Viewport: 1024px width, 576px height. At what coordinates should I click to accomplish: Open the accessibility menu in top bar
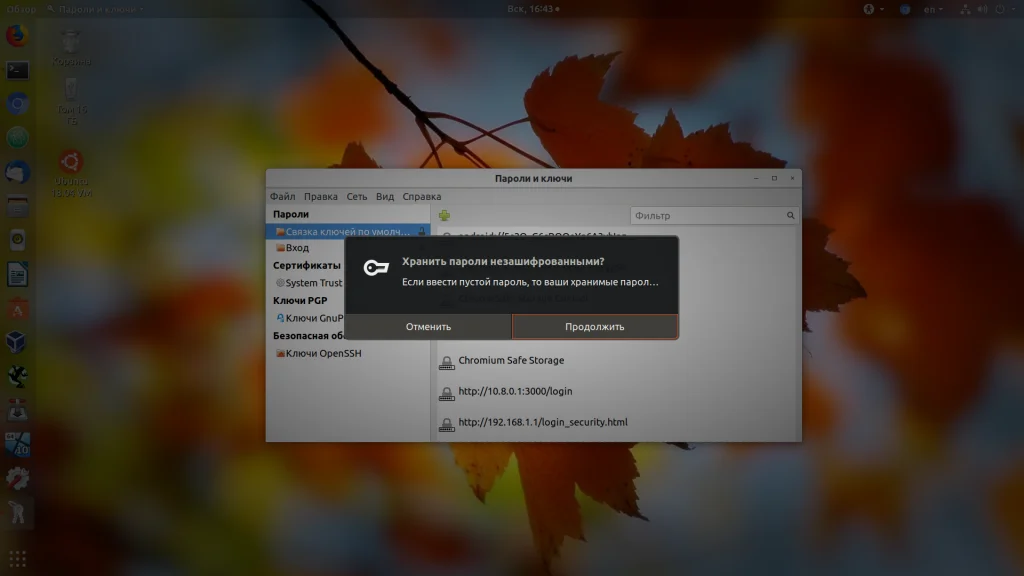[x=873, y=9]
